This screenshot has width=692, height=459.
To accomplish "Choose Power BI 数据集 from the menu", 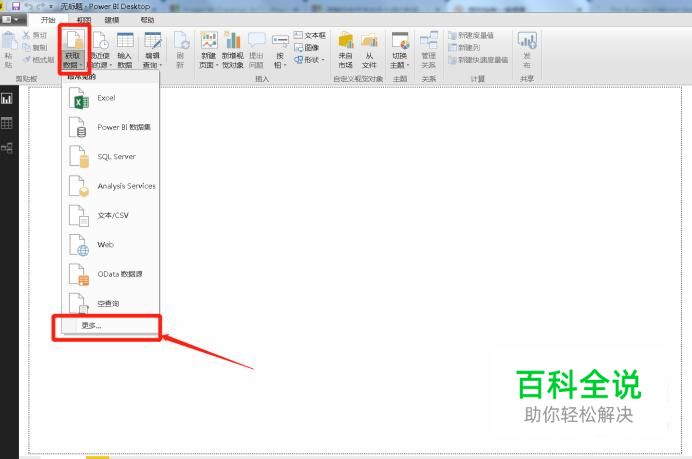I will pos(110,127).
